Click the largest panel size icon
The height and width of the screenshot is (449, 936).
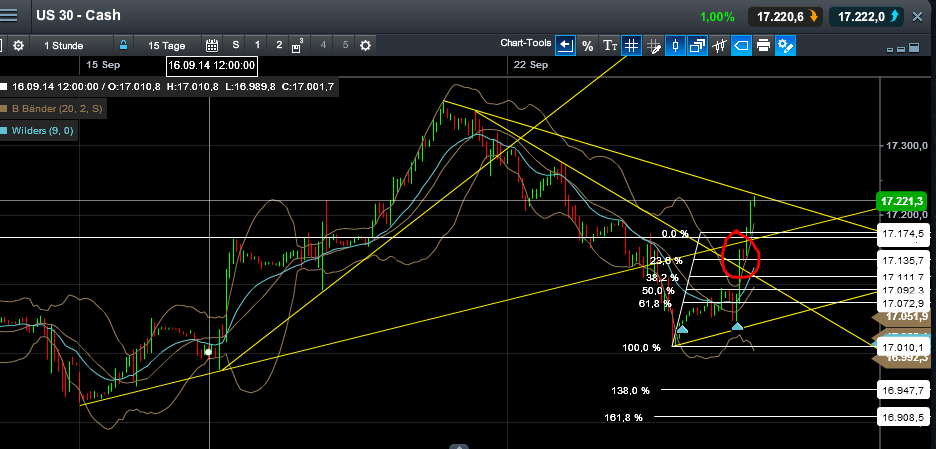[x=914, y=48]
